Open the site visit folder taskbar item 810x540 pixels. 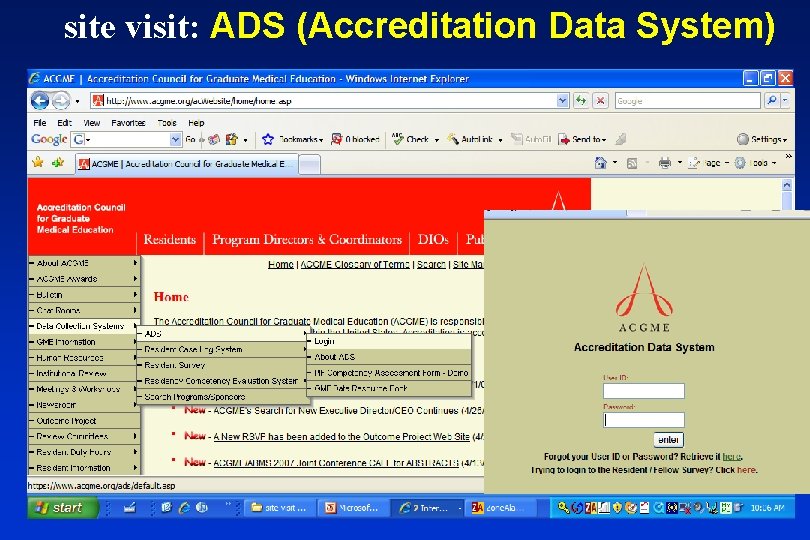[x=279, y=508]
